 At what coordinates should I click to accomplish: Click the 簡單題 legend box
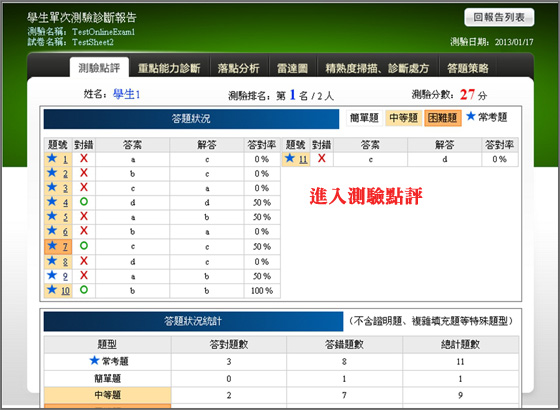tap(365, 118)
